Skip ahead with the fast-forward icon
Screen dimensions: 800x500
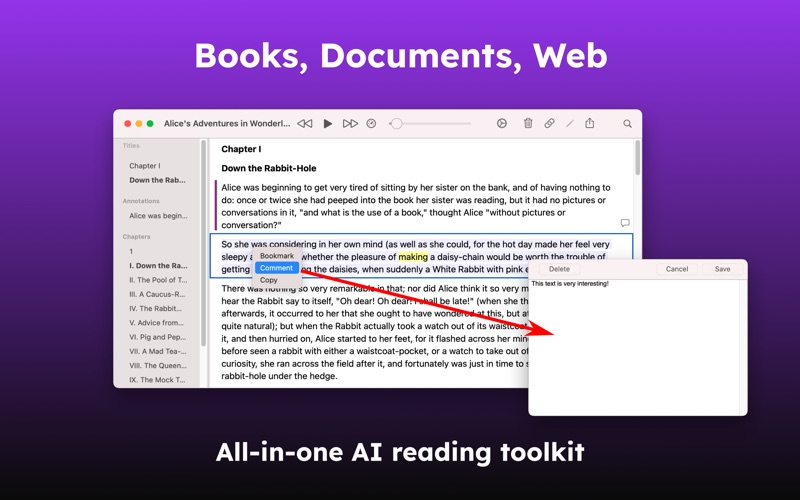[x=350, y=123]
